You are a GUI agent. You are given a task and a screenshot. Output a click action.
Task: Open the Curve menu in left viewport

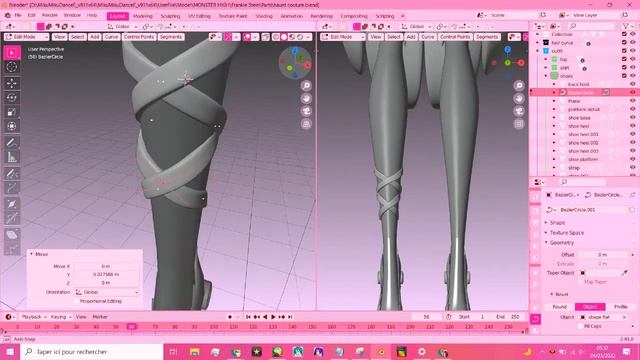(111, 37)
